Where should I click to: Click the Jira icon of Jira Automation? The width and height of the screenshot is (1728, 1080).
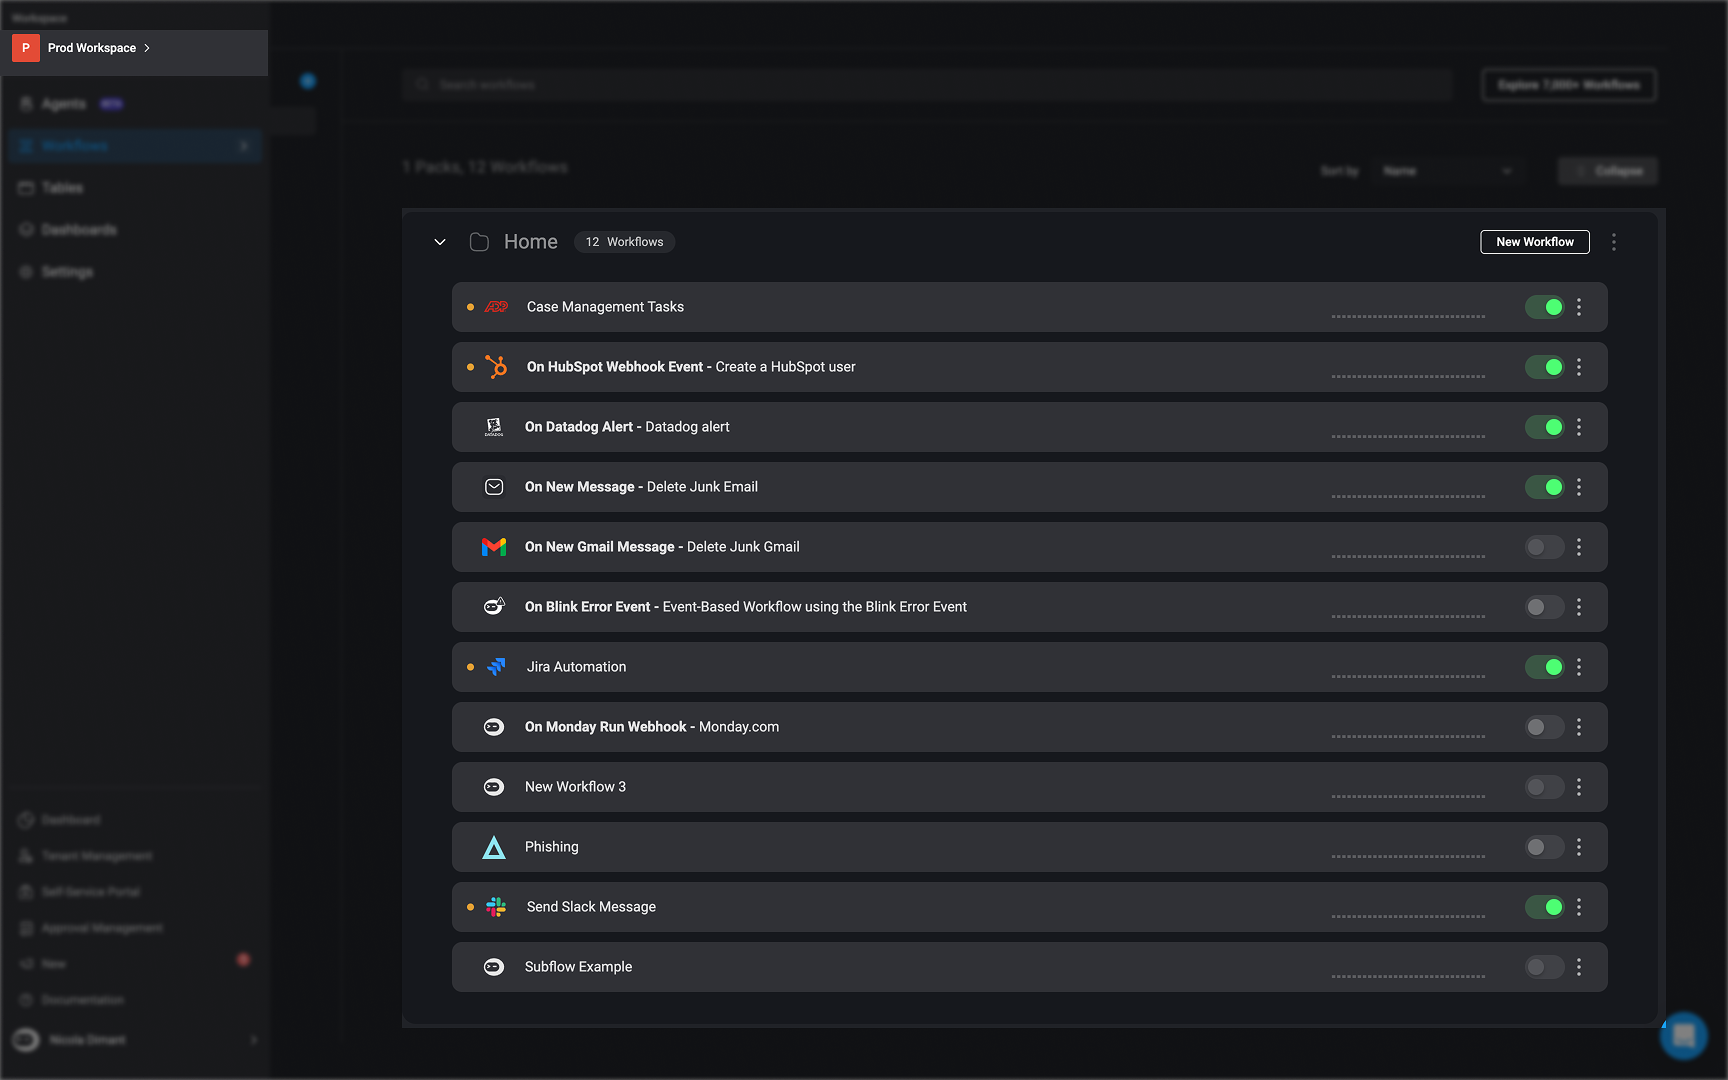click(x=496, y=667)
